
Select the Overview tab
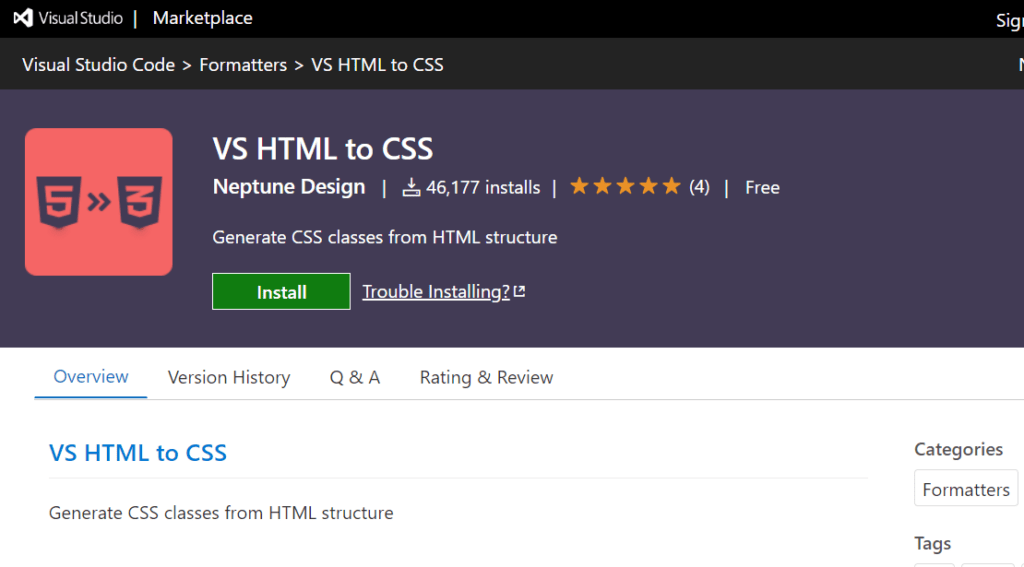point(91,377)
